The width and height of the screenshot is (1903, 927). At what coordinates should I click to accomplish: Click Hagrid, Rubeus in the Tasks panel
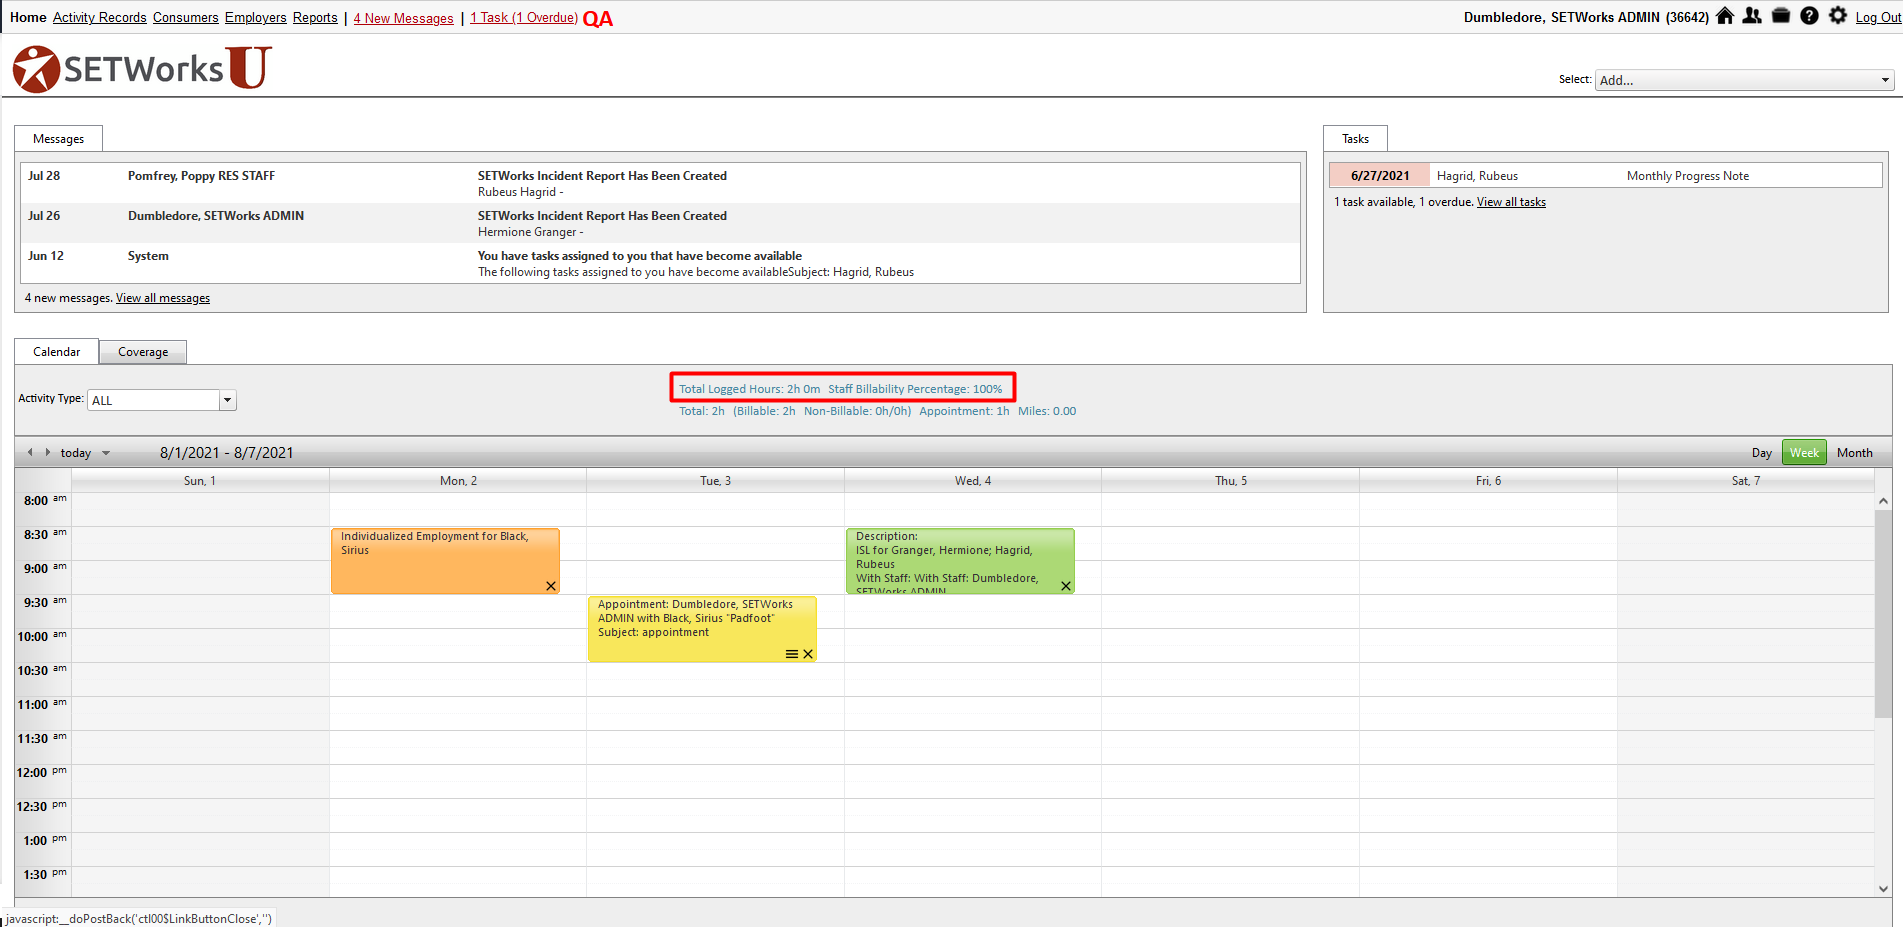1477,176
